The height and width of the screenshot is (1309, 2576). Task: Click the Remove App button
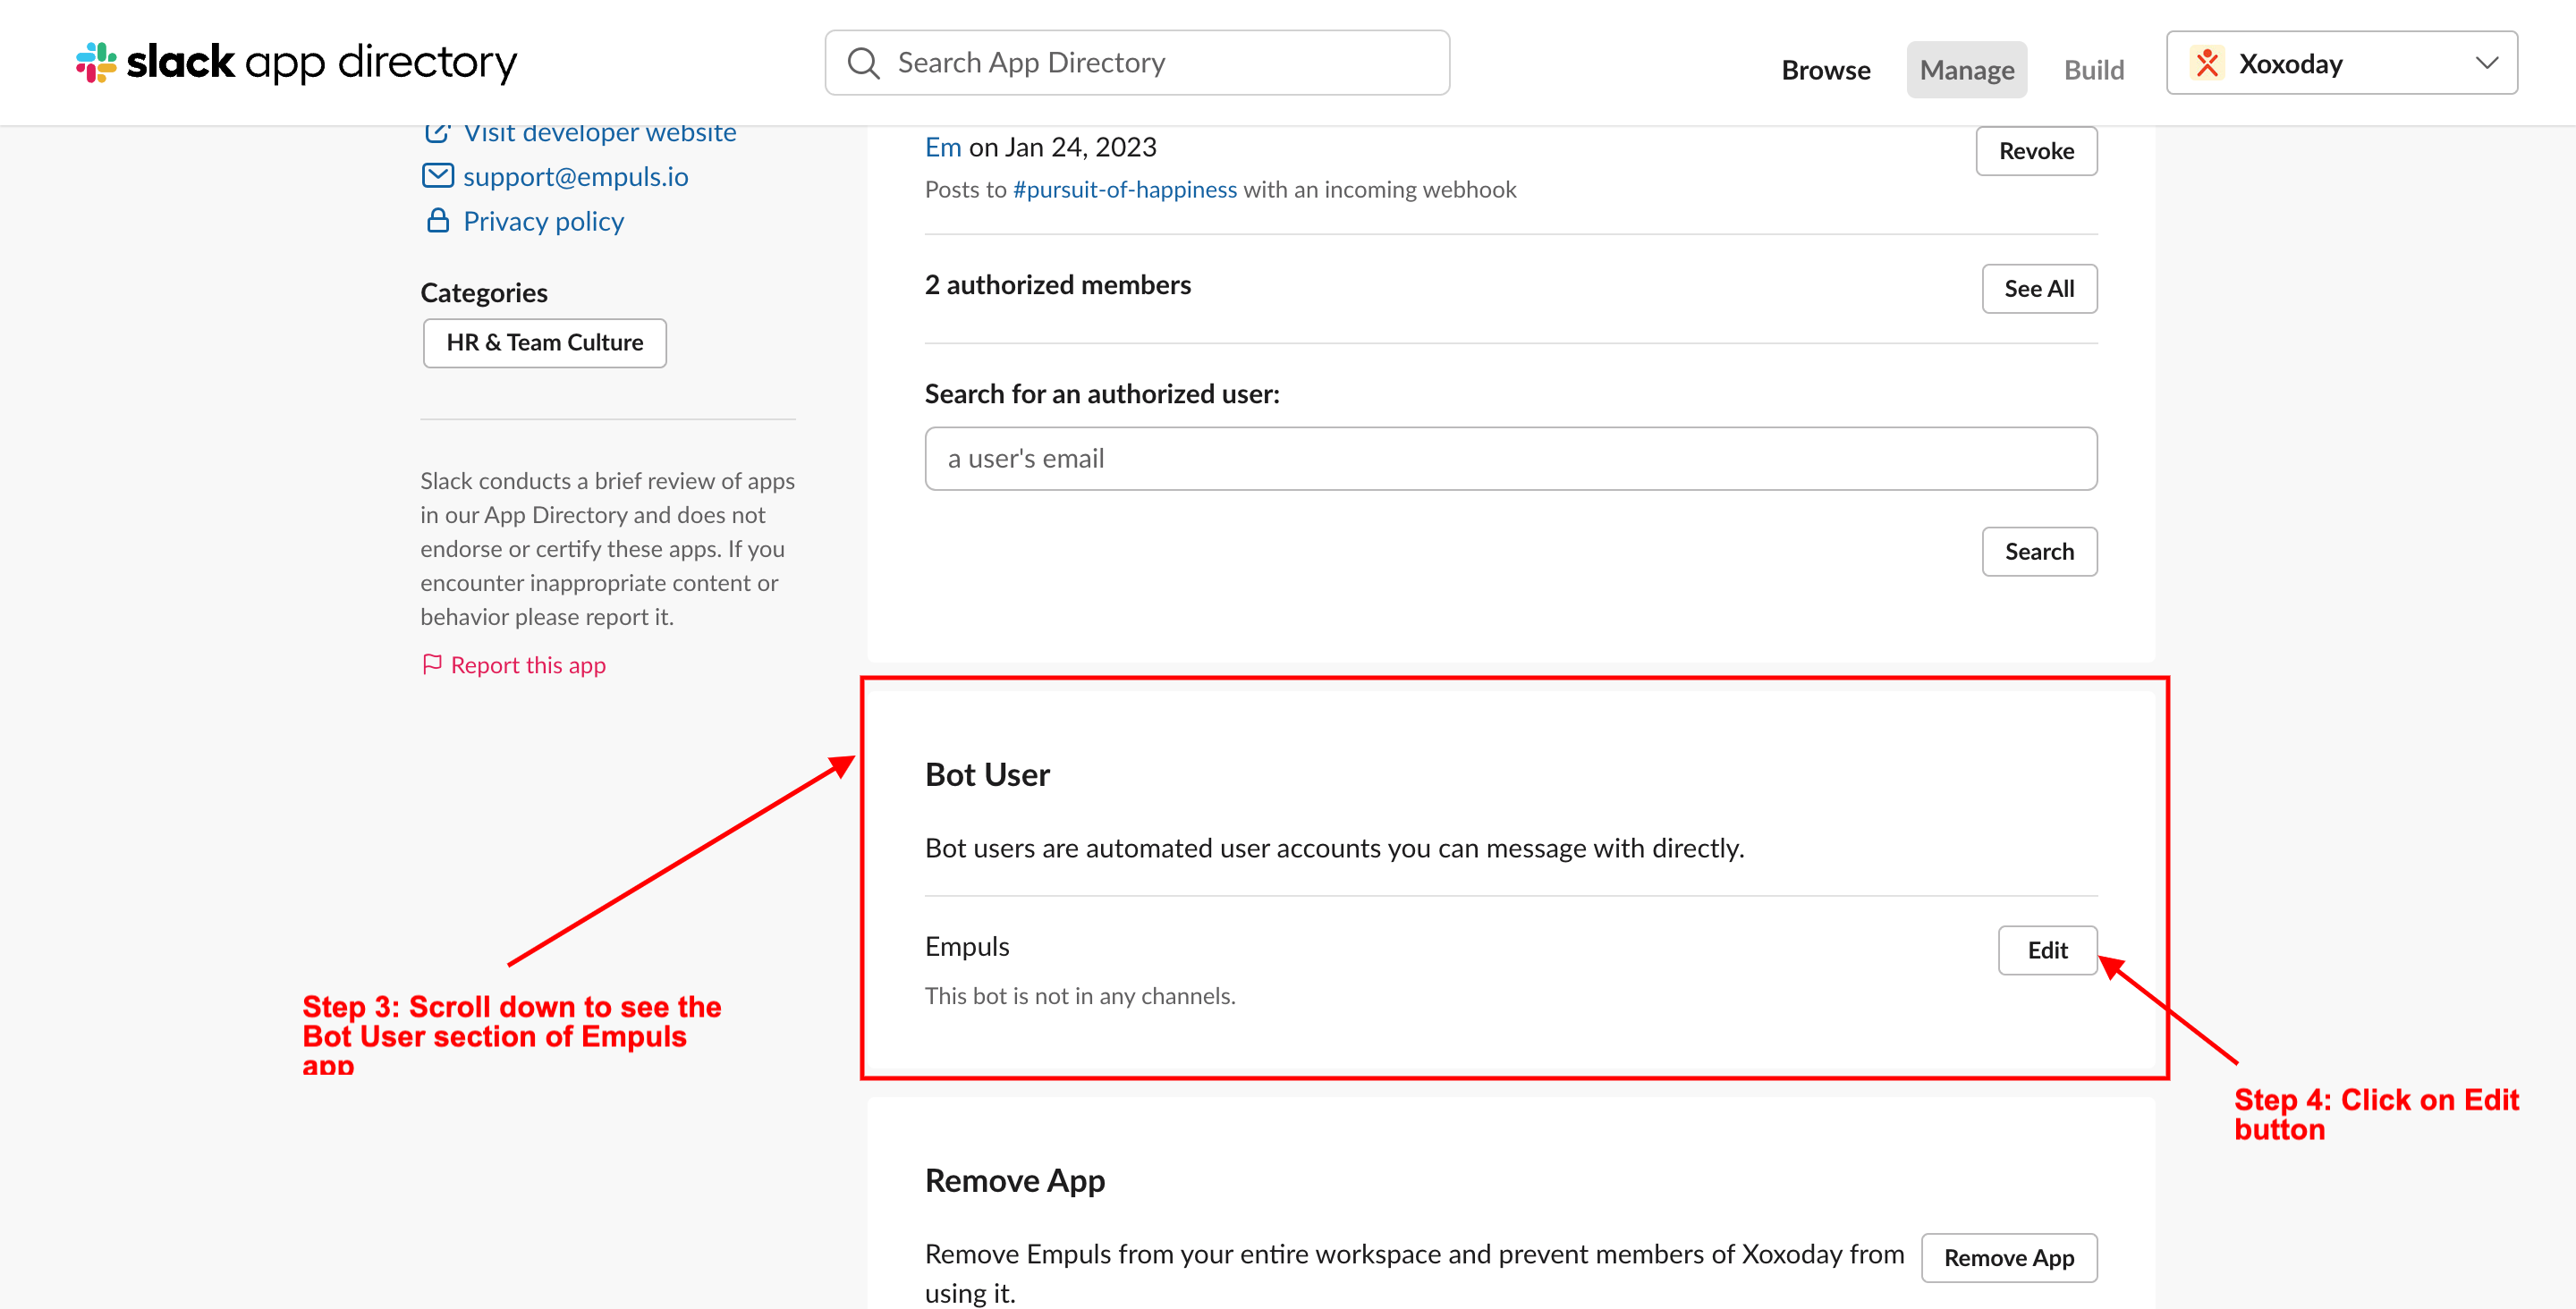[x=2008, y=1258]
